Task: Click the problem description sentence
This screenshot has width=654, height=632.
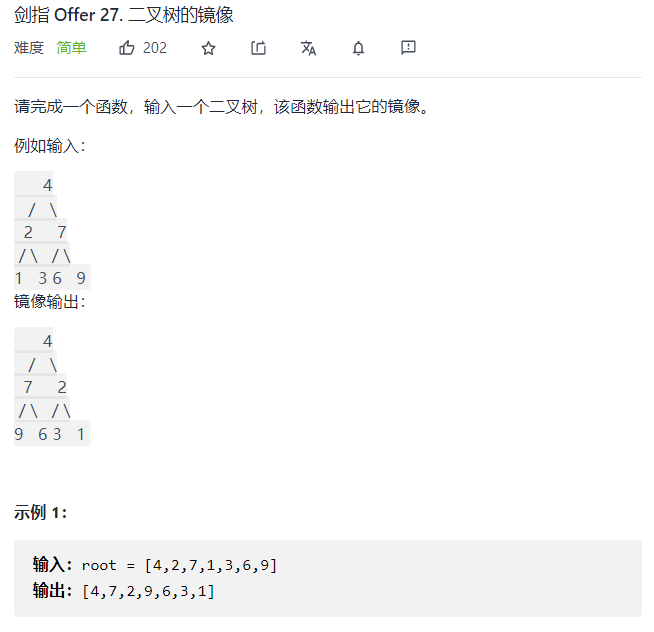Action: [221, 107]
